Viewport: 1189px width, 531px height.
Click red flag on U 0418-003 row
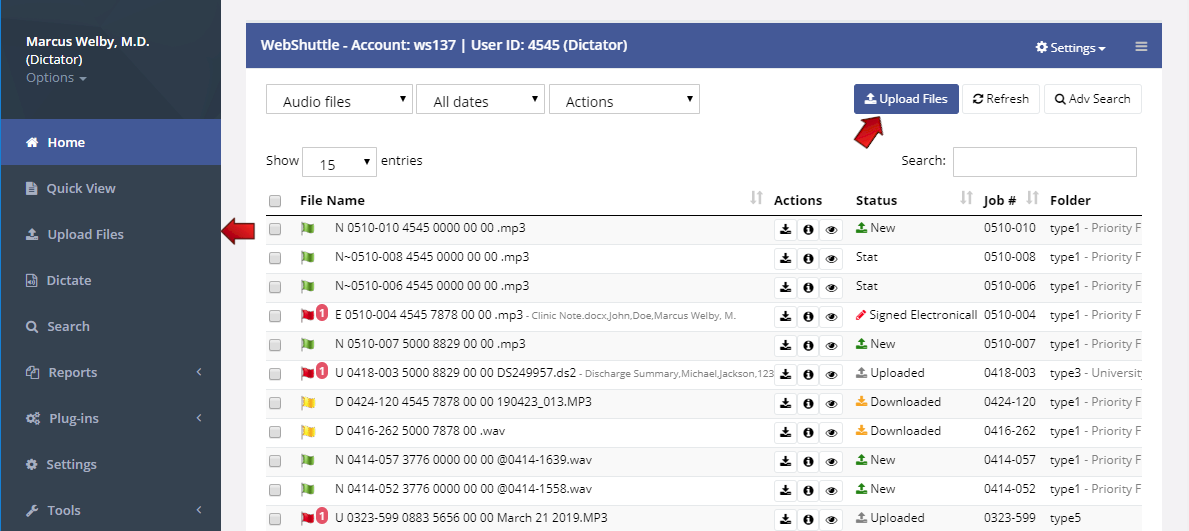click(307, 373)
